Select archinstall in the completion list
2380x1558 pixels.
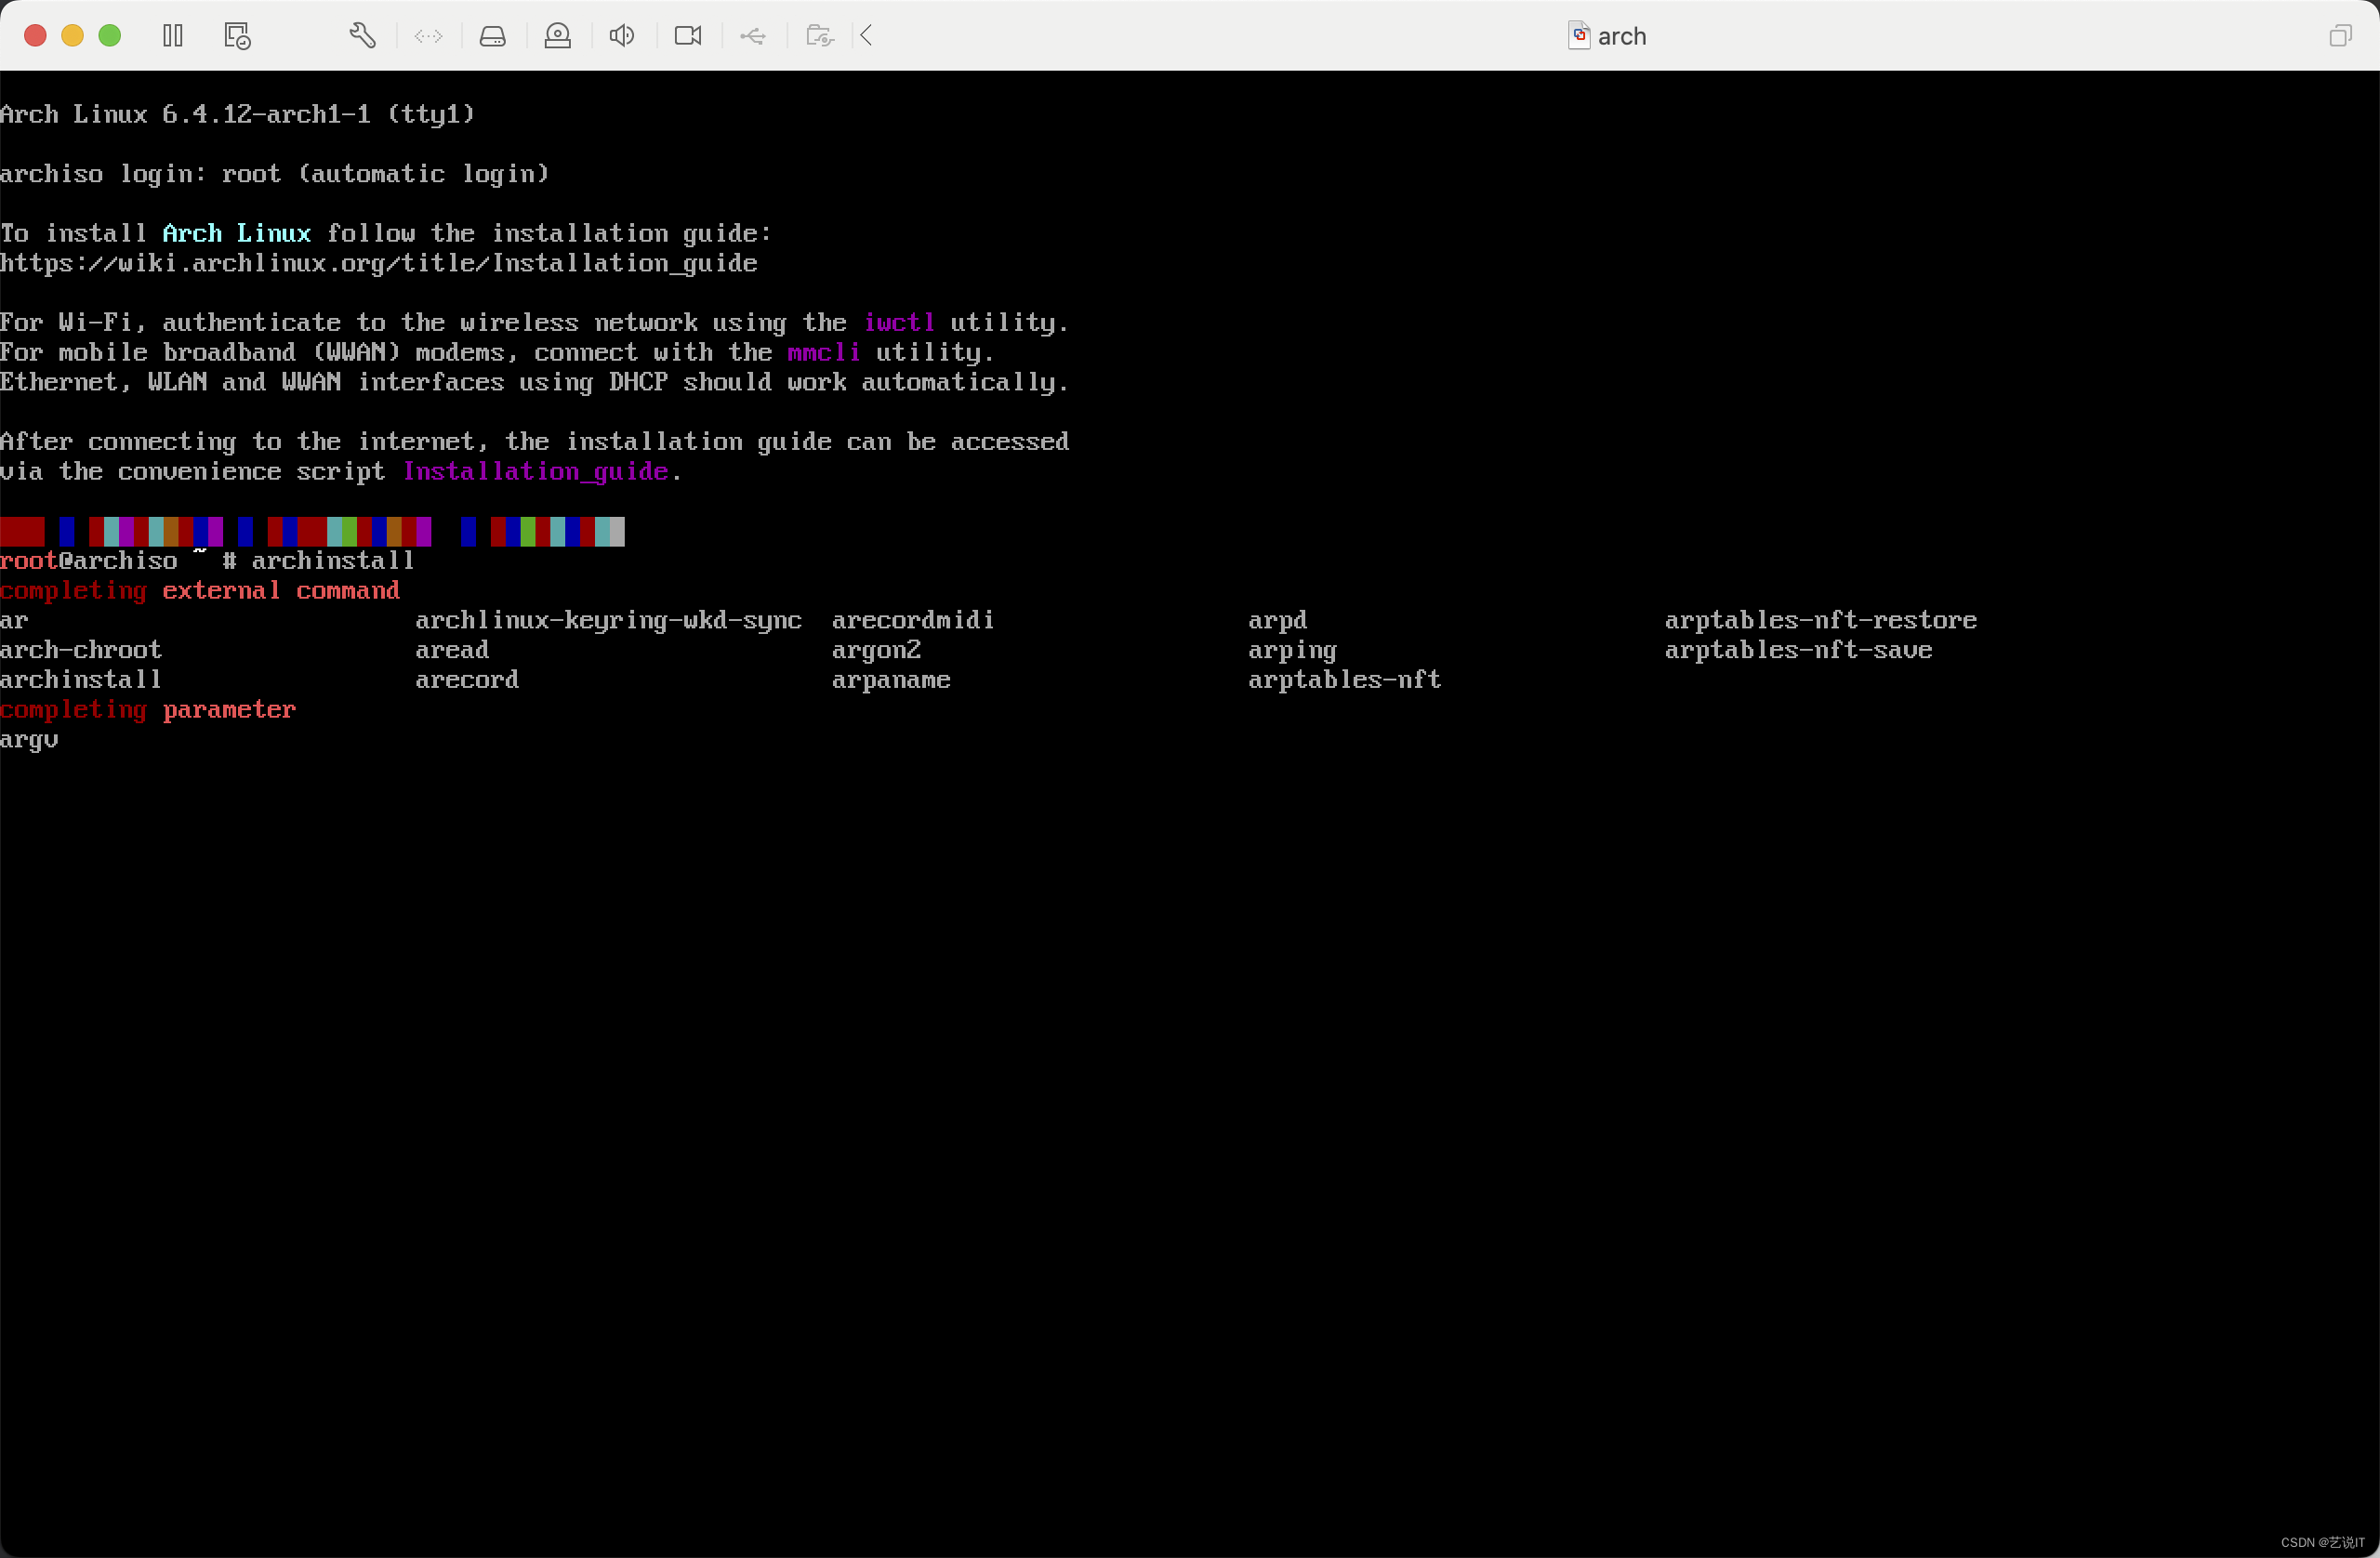[81, 680]
